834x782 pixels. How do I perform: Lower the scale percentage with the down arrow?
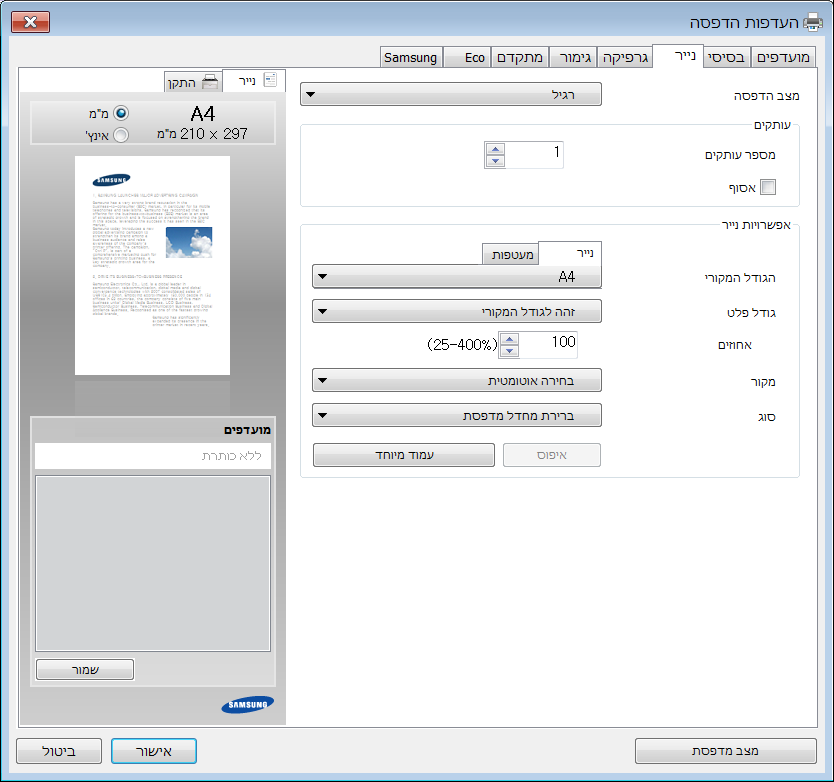click(x=509, y=351)
